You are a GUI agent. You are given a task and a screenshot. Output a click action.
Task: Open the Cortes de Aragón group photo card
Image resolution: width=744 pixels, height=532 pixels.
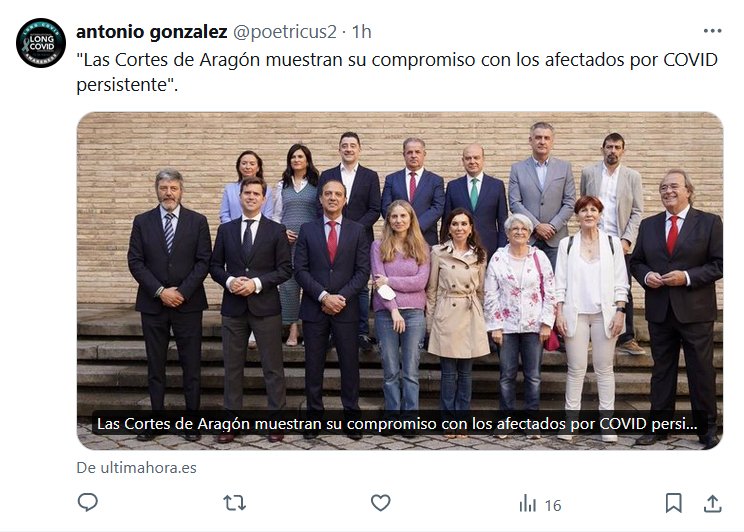click(400, 281)
